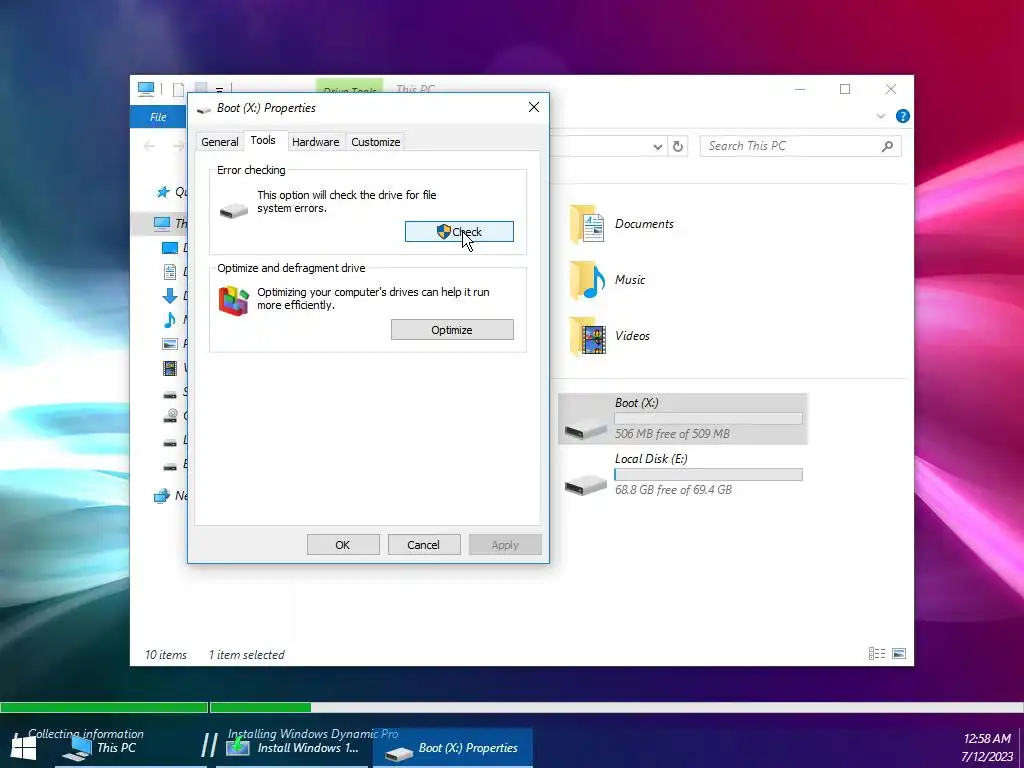Click the Back arrow in Explorer
The width and height of the screenshot is (1024, 768).
150,146
